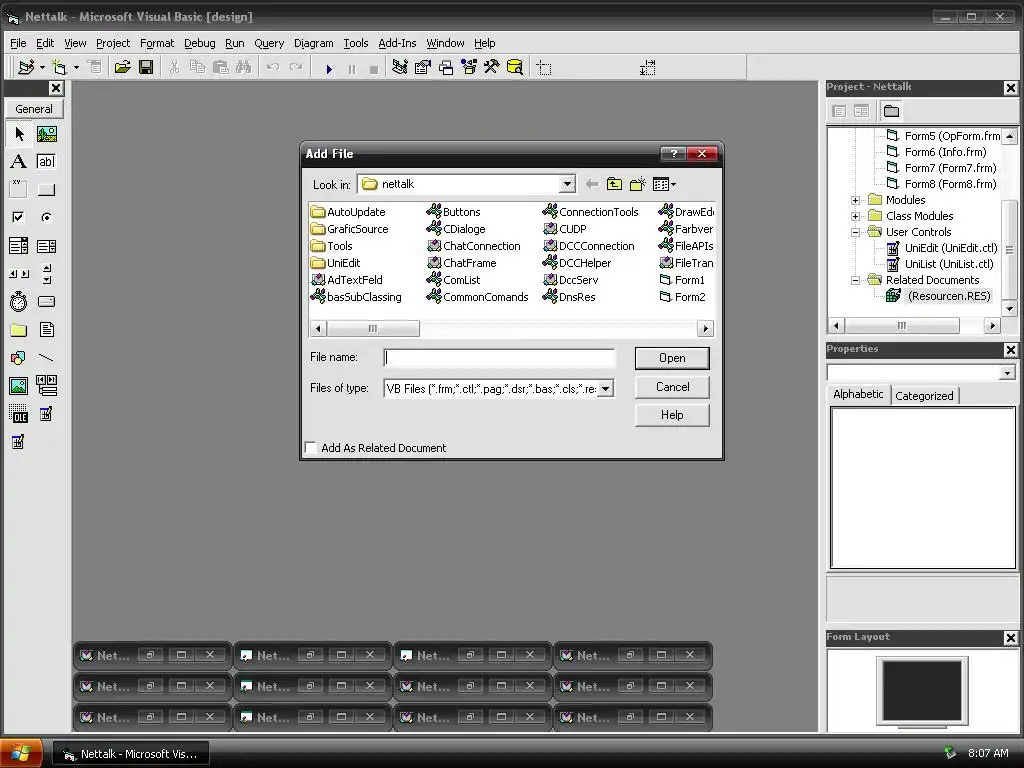The image size is (1024, 768).
Task: Select the AutoUpdate folder in file list
Action: pyautogui.click(x=348, y=212)
